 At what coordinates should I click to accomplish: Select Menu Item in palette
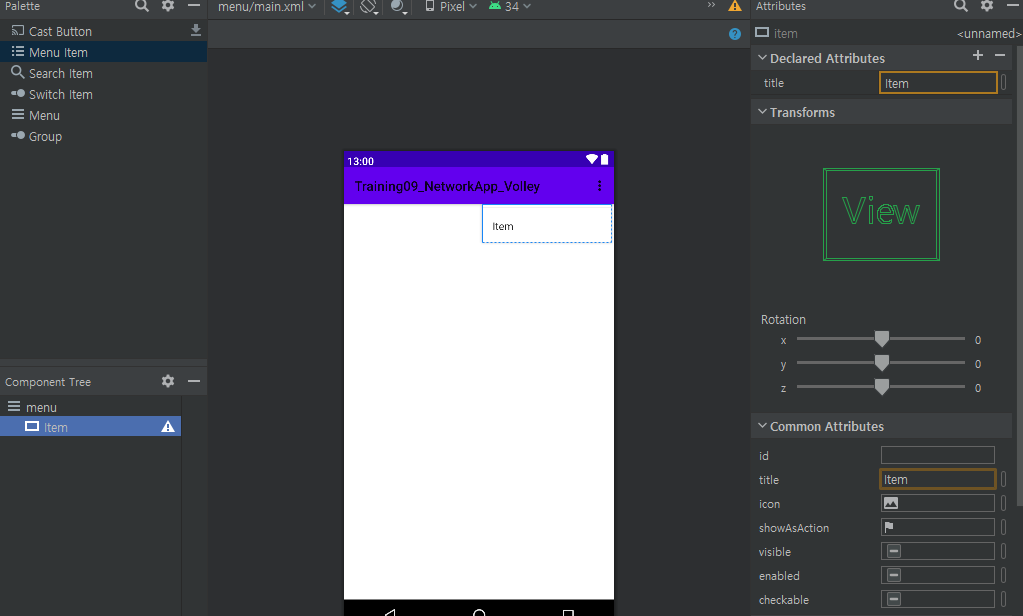[103, 52]
